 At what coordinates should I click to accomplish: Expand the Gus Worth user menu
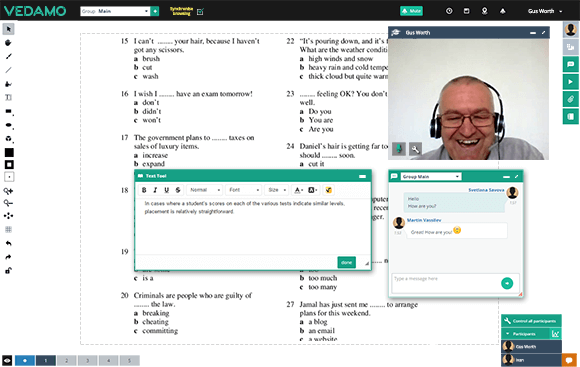click(545, 11)
